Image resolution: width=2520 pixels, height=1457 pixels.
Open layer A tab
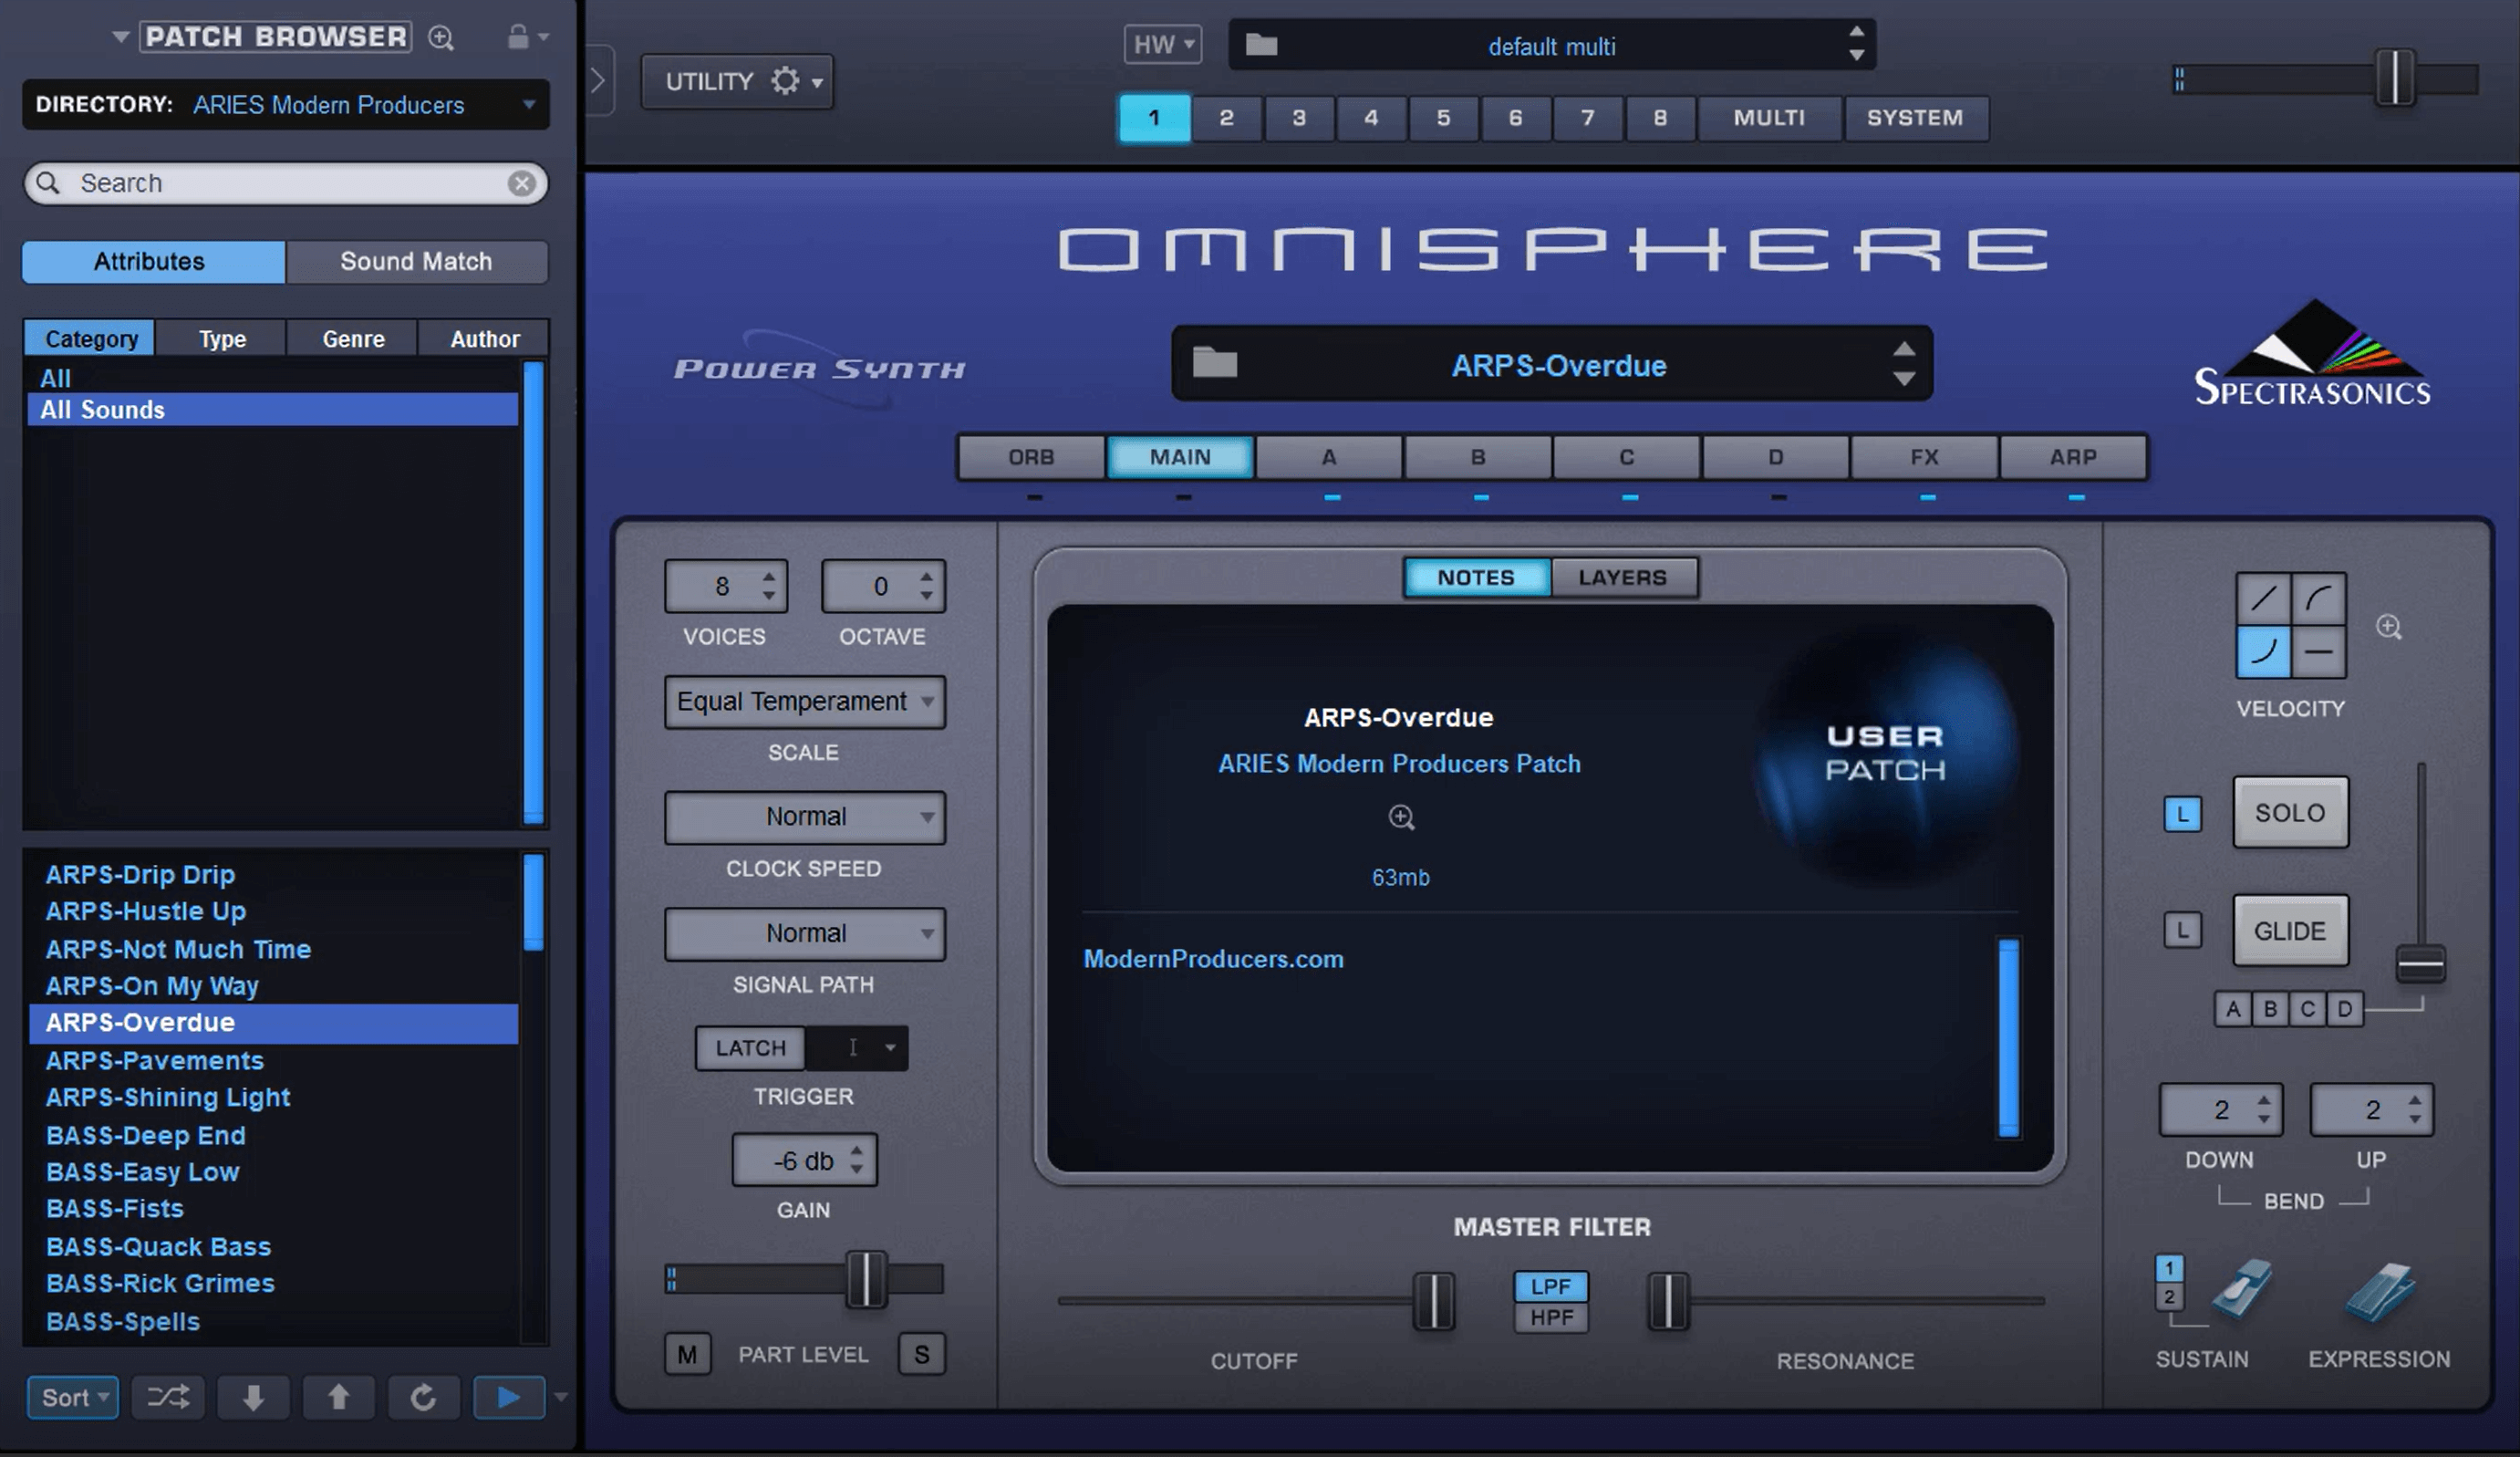click(1329, 457)
